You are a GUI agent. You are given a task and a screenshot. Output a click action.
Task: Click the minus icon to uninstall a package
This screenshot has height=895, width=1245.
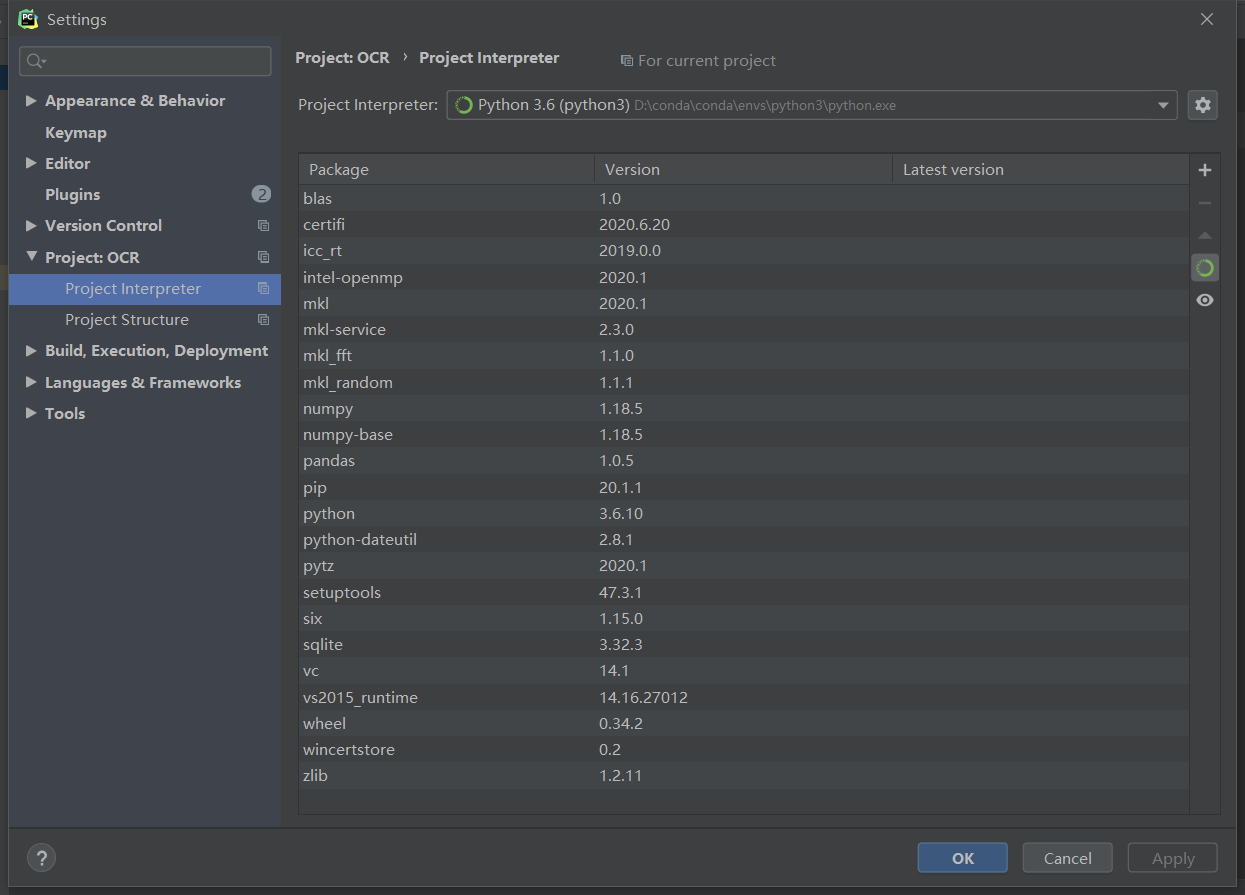(x=1205, y=203)
